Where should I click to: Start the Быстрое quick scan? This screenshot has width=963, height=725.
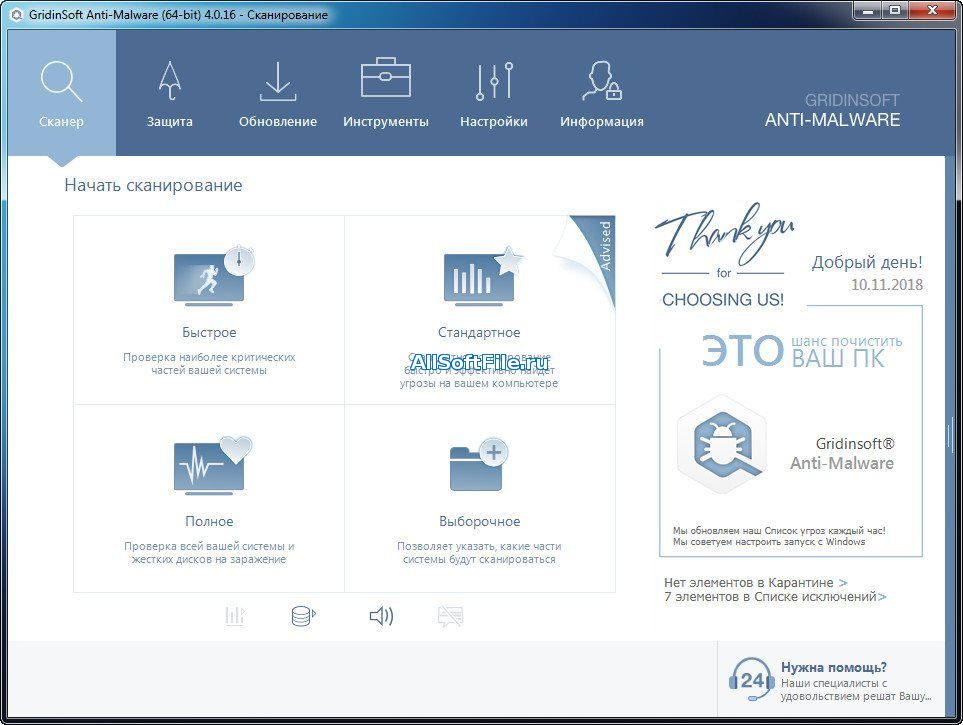(209, 310)
